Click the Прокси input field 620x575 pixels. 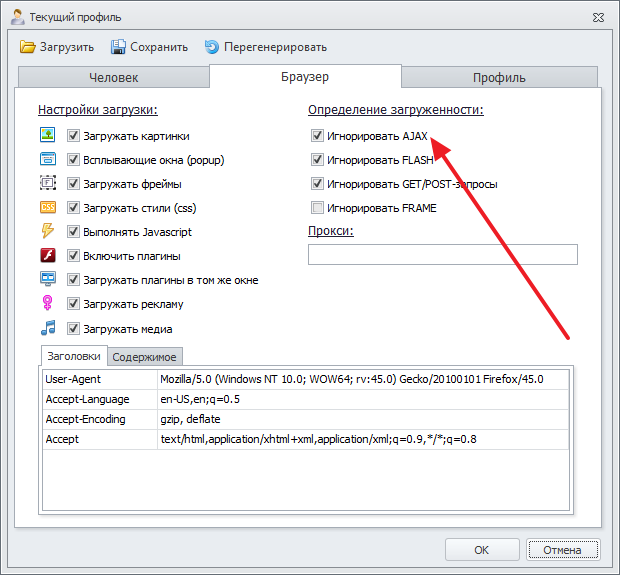pos(443,254)
